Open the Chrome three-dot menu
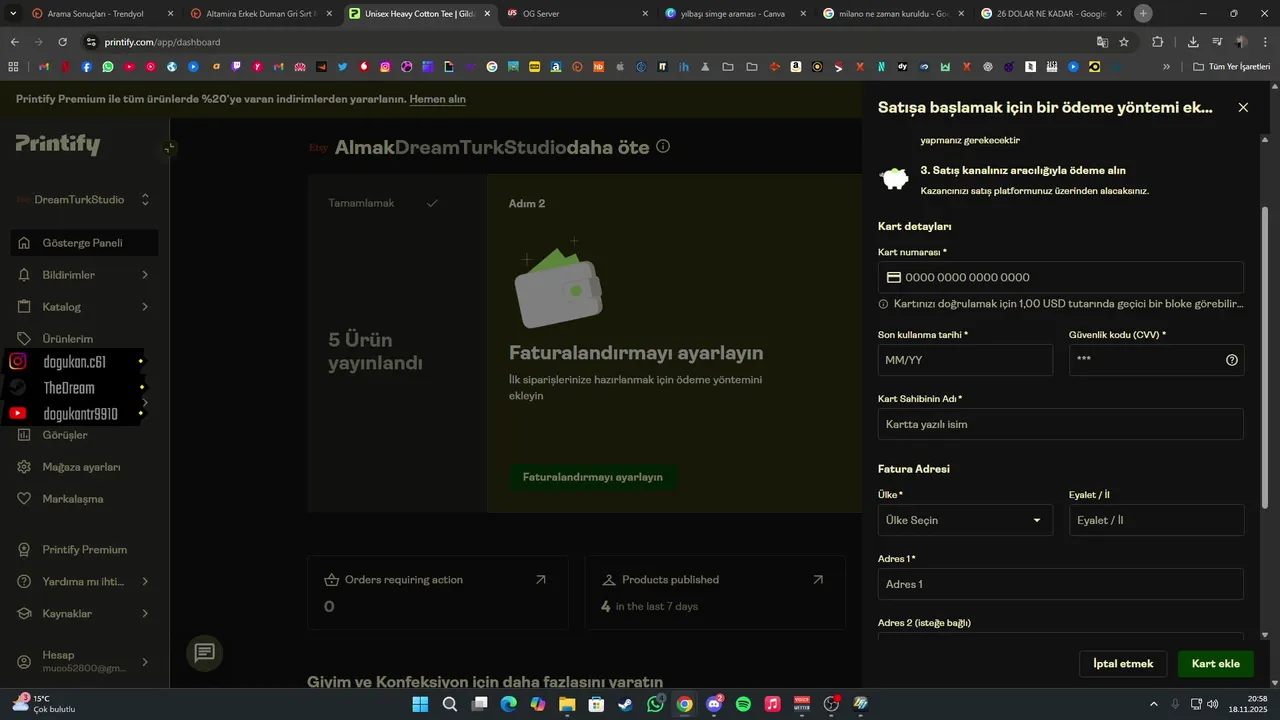This screenshot has height=720, width=1280. [1265, 42]
